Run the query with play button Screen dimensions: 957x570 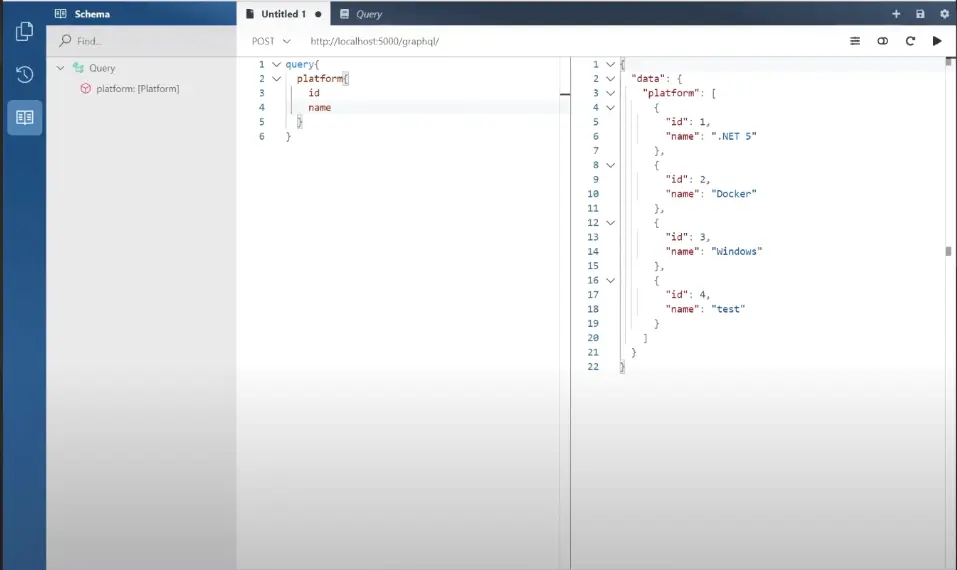(x=937, y=41)
